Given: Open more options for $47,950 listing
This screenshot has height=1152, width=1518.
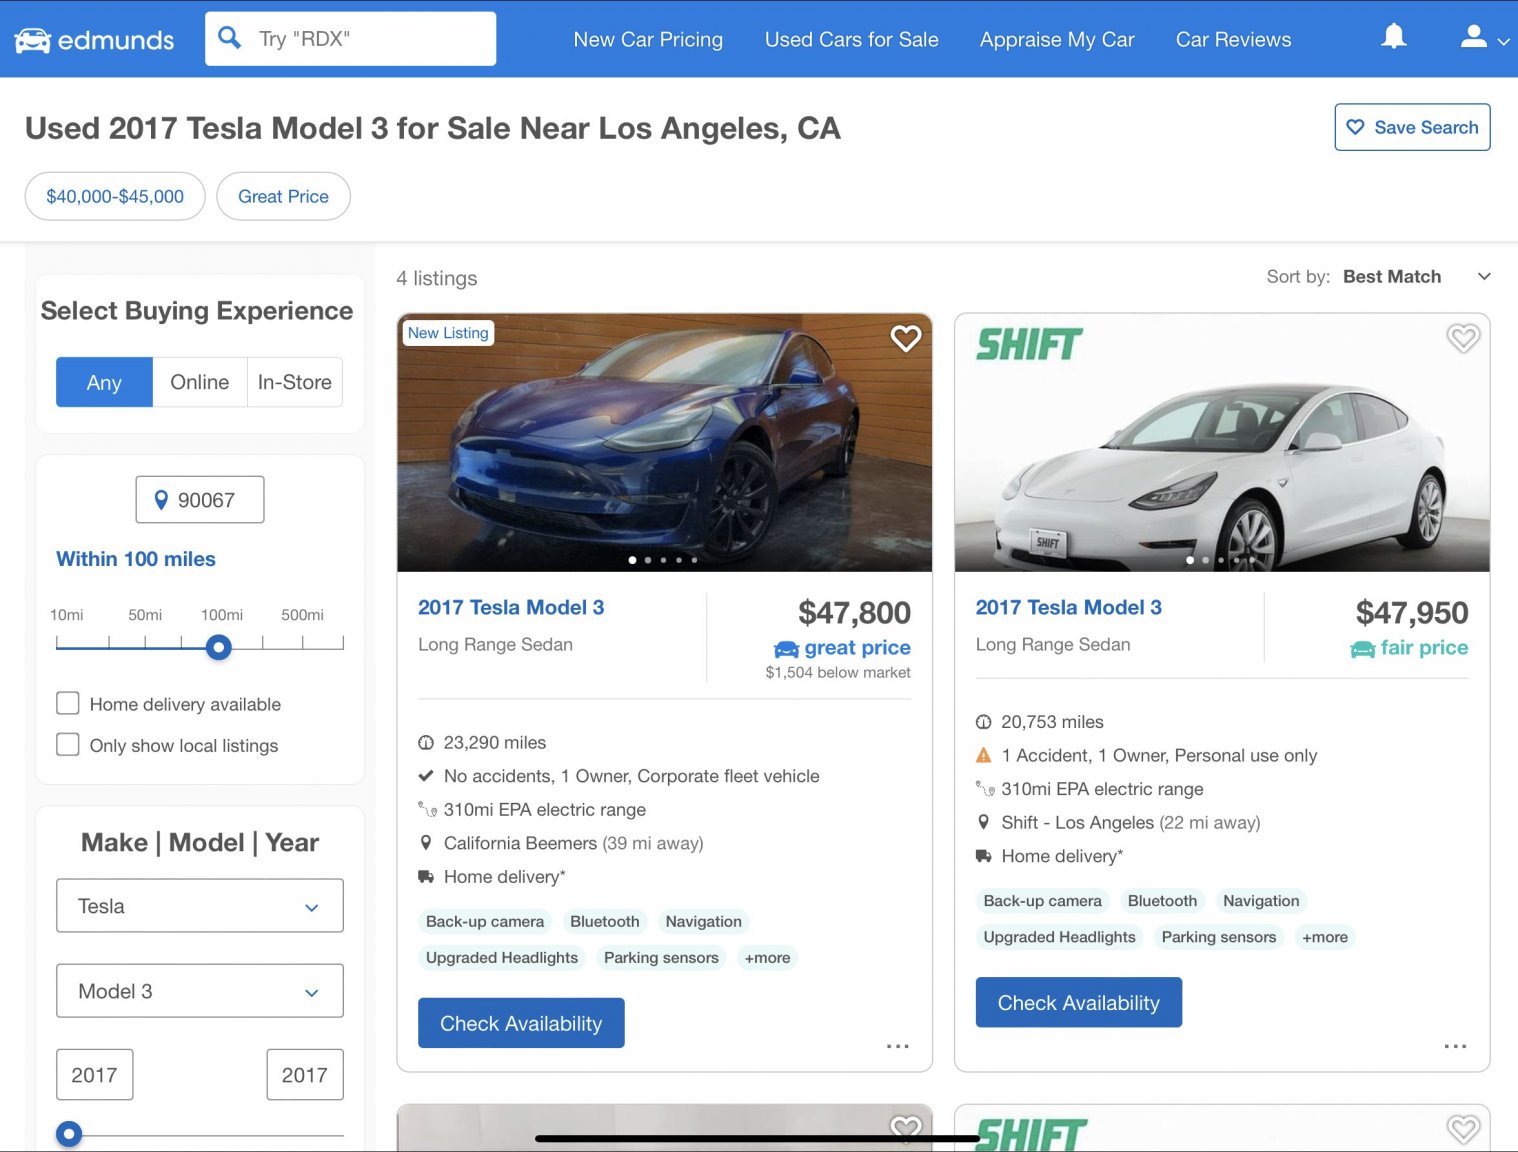Looking at the screenshot, I should pos(1455,1046).
